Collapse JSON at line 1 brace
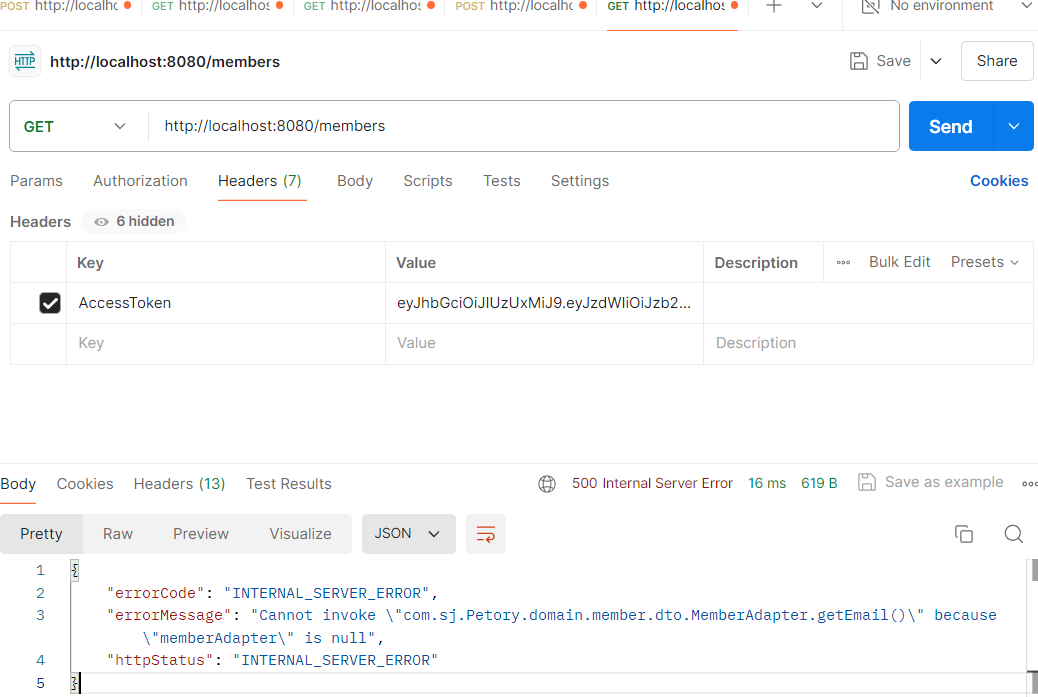This screenshot has height=697, width=1038. pyautogui.click(x=75, y=571)
